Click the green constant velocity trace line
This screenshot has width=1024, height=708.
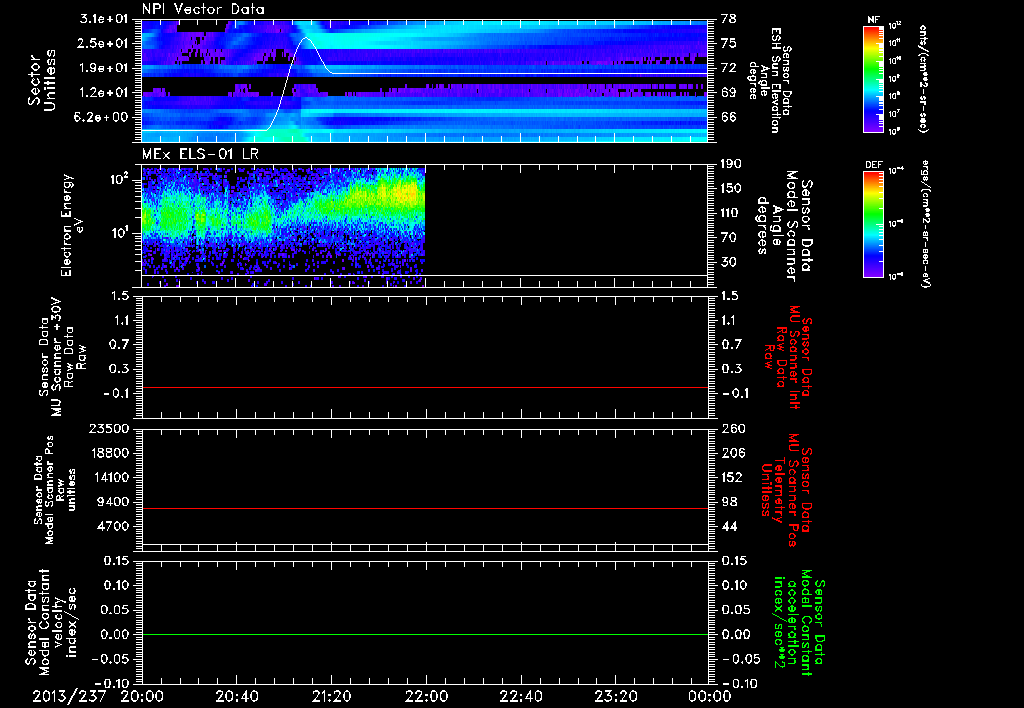pos(425,634)
